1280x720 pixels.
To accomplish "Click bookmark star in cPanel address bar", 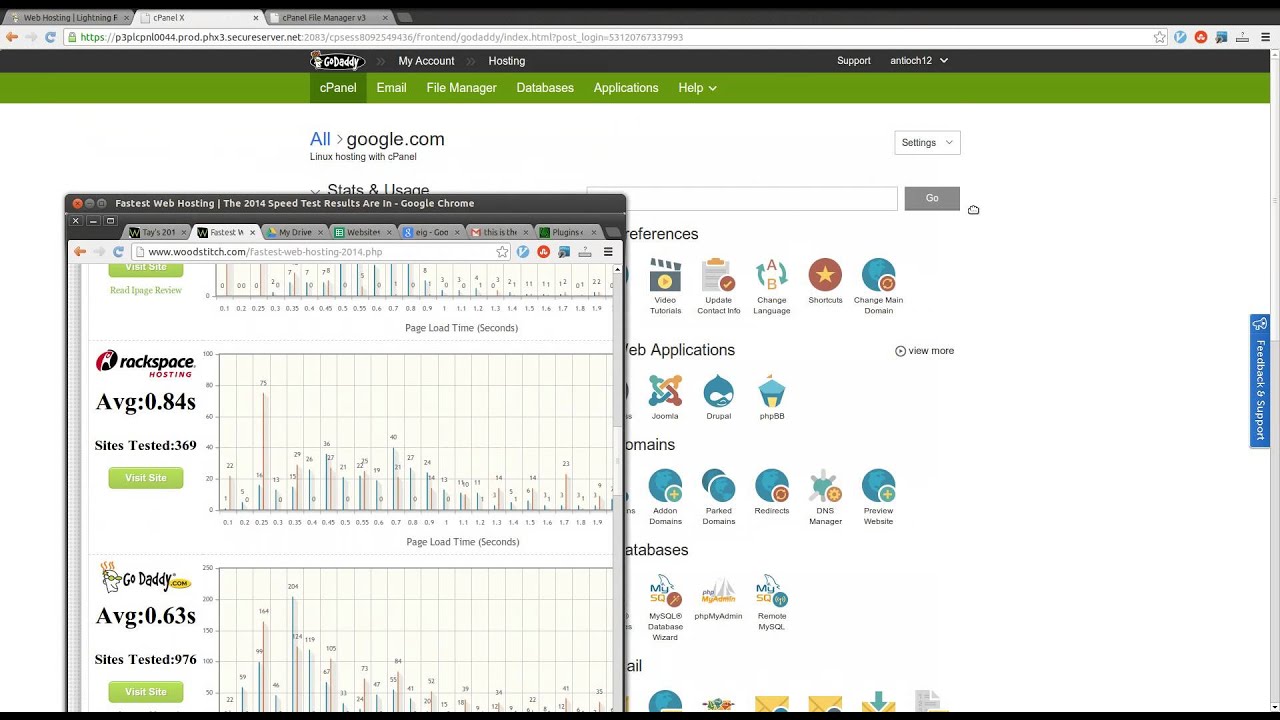I will coord(1160,37).
